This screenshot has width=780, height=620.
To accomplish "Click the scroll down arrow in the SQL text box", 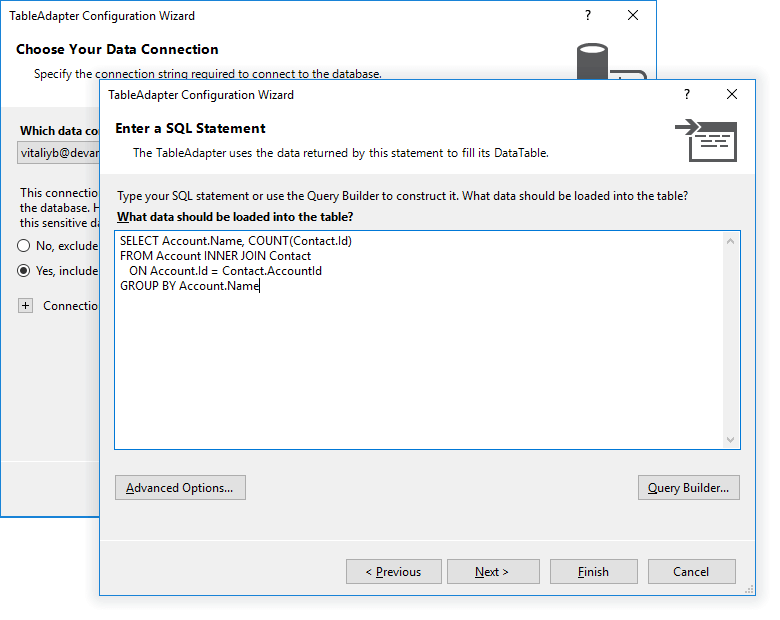I will tap(731, 440).
